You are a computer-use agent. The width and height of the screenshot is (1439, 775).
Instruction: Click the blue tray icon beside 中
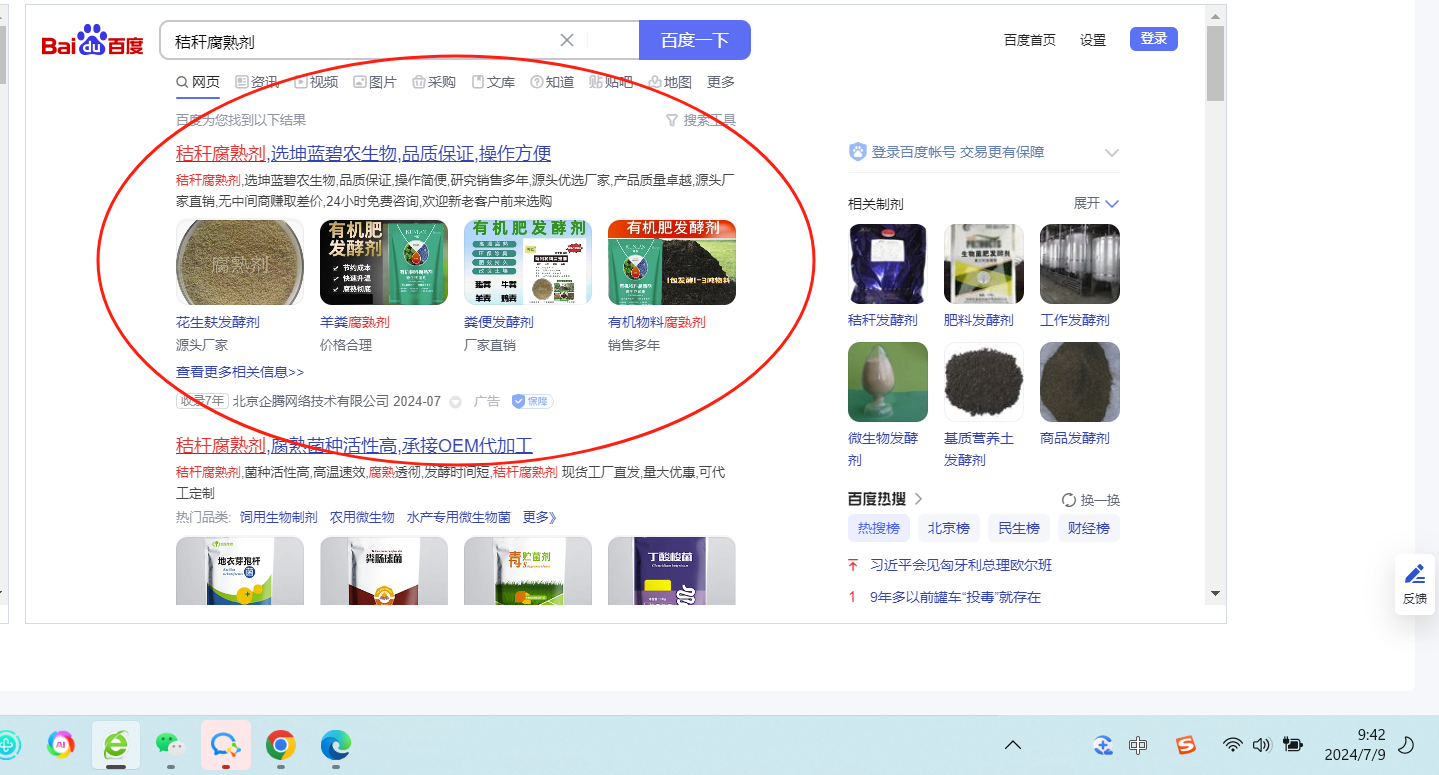[x=1104, y=745]
